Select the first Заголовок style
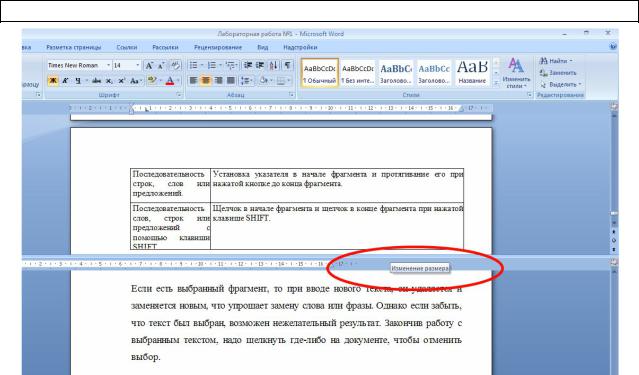 click(396, 73)
